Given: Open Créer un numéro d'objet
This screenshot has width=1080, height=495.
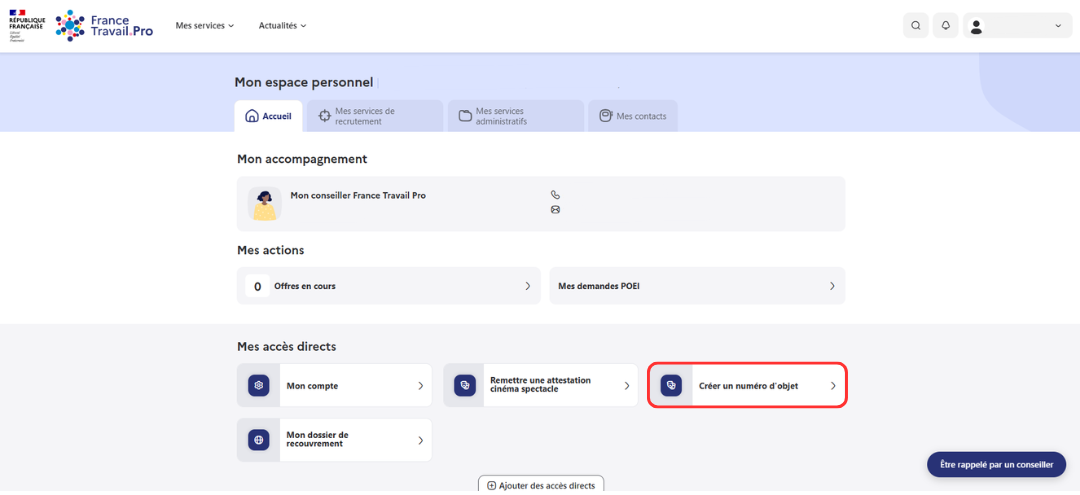Looking at the screenshot, I should [x=747, y=386].
